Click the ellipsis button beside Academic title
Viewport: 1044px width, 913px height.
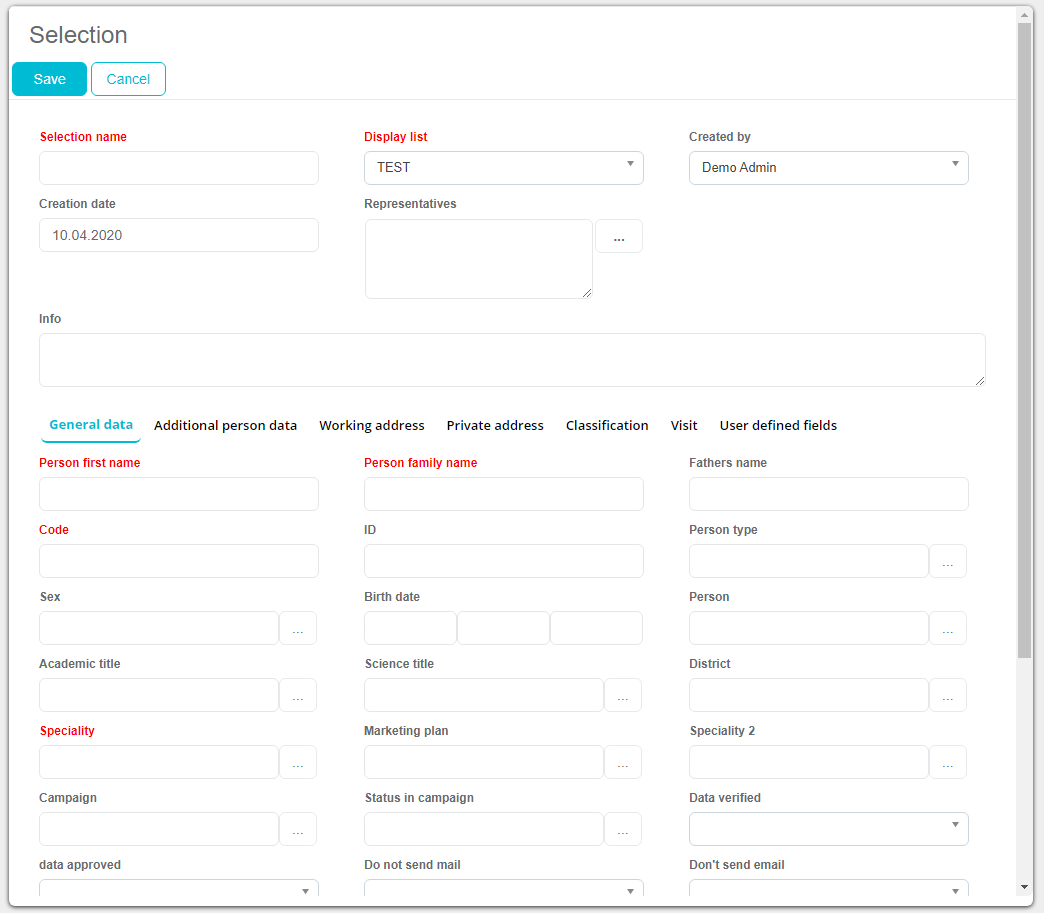[297, 696]
